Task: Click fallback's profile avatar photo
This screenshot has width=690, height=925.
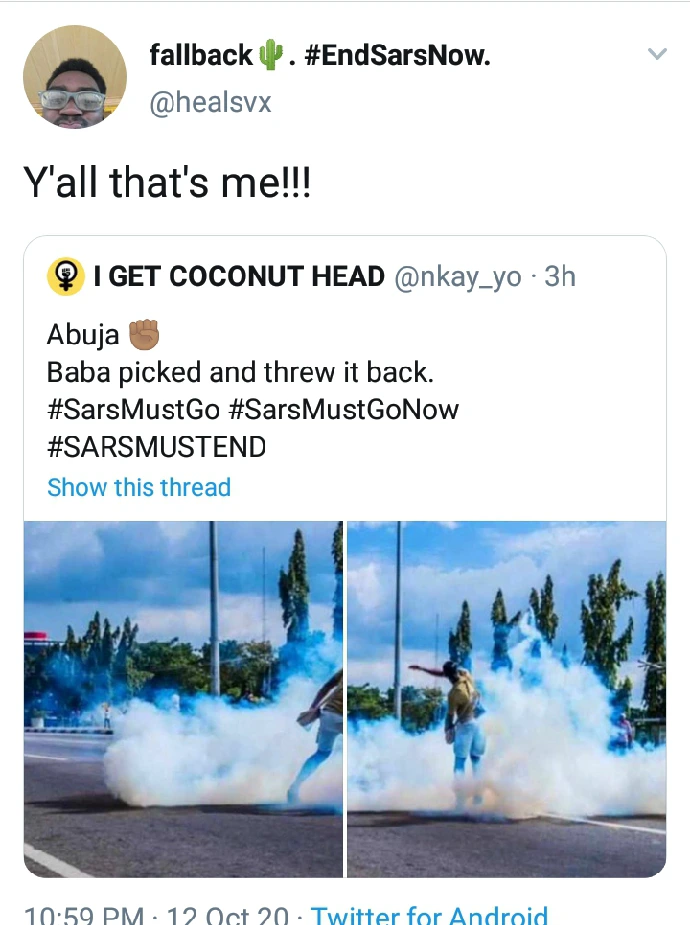Action: click(x=74, y=79)
